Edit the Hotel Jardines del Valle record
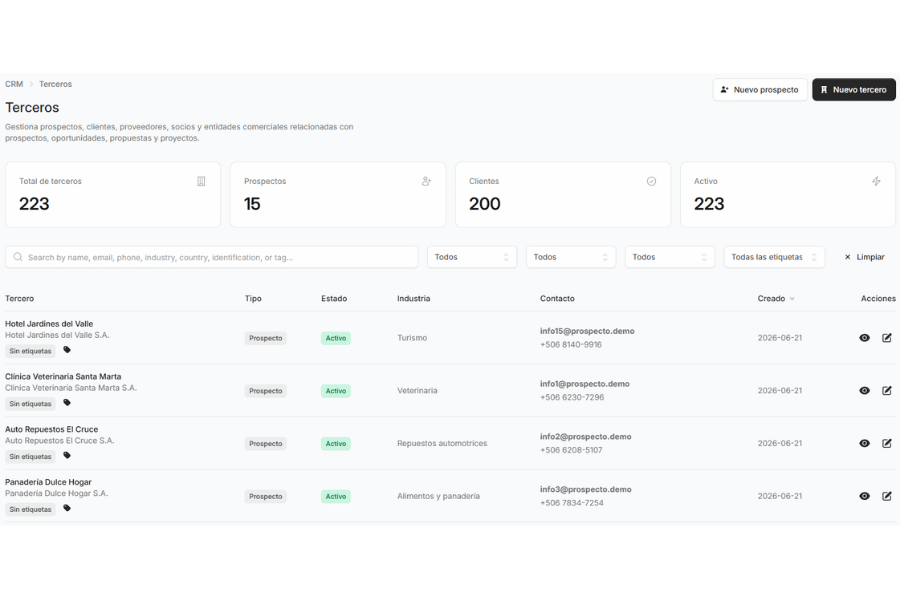Screen dimensions: 900x600 887,338
